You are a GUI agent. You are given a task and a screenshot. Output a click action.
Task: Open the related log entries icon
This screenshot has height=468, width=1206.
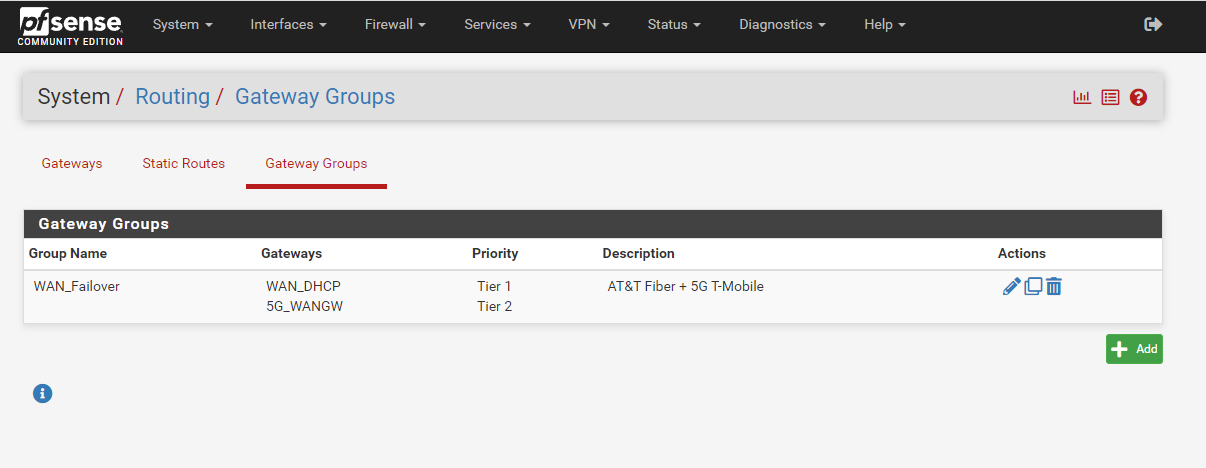(x=1110, y=97)
